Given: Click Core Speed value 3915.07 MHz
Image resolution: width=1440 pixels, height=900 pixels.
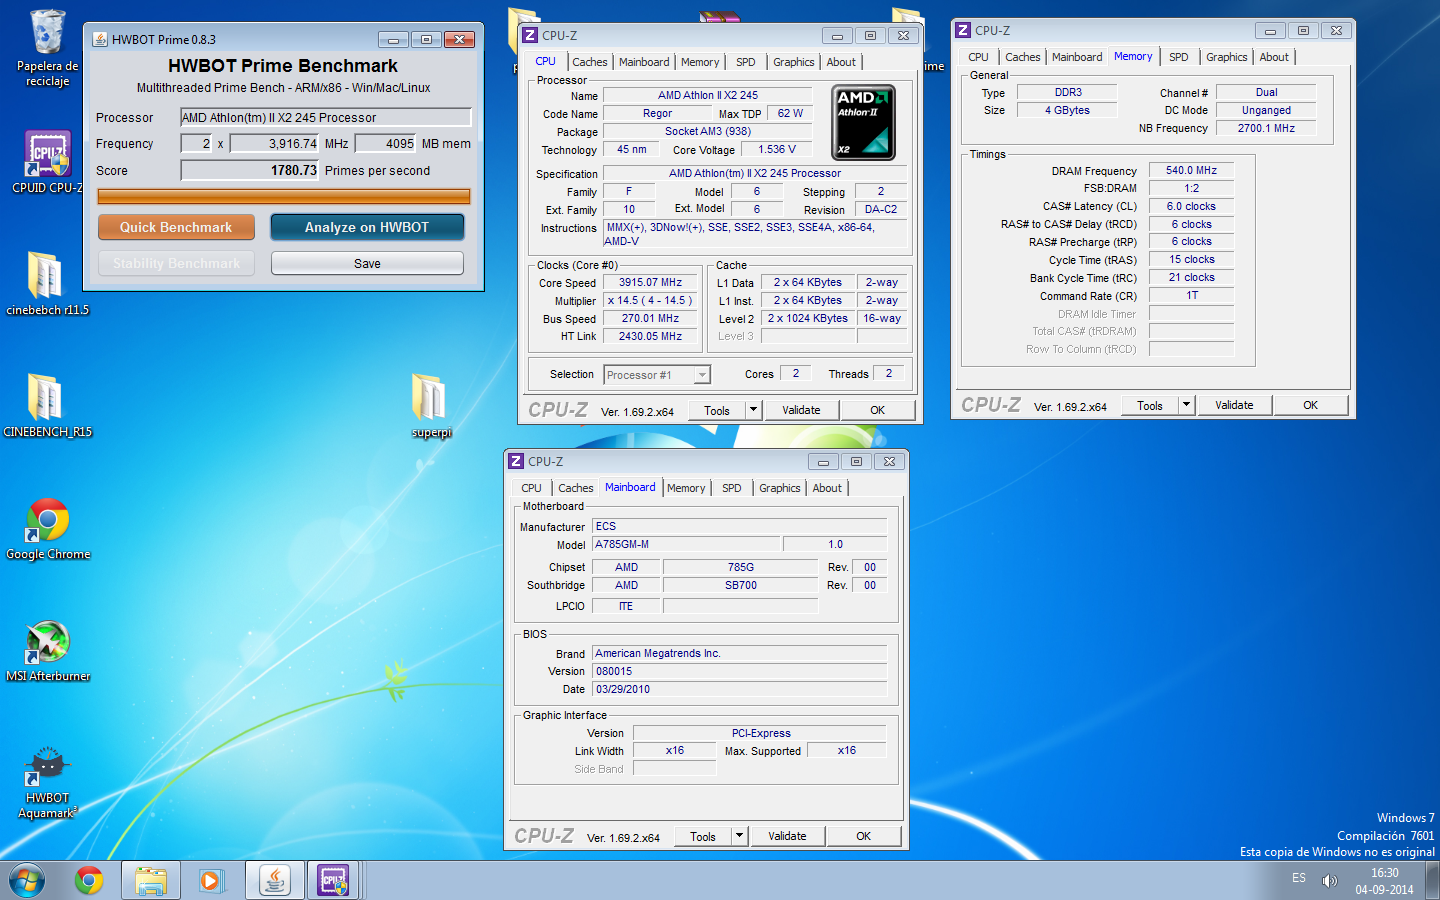Looking at the screenshot, I should (650, 282).
